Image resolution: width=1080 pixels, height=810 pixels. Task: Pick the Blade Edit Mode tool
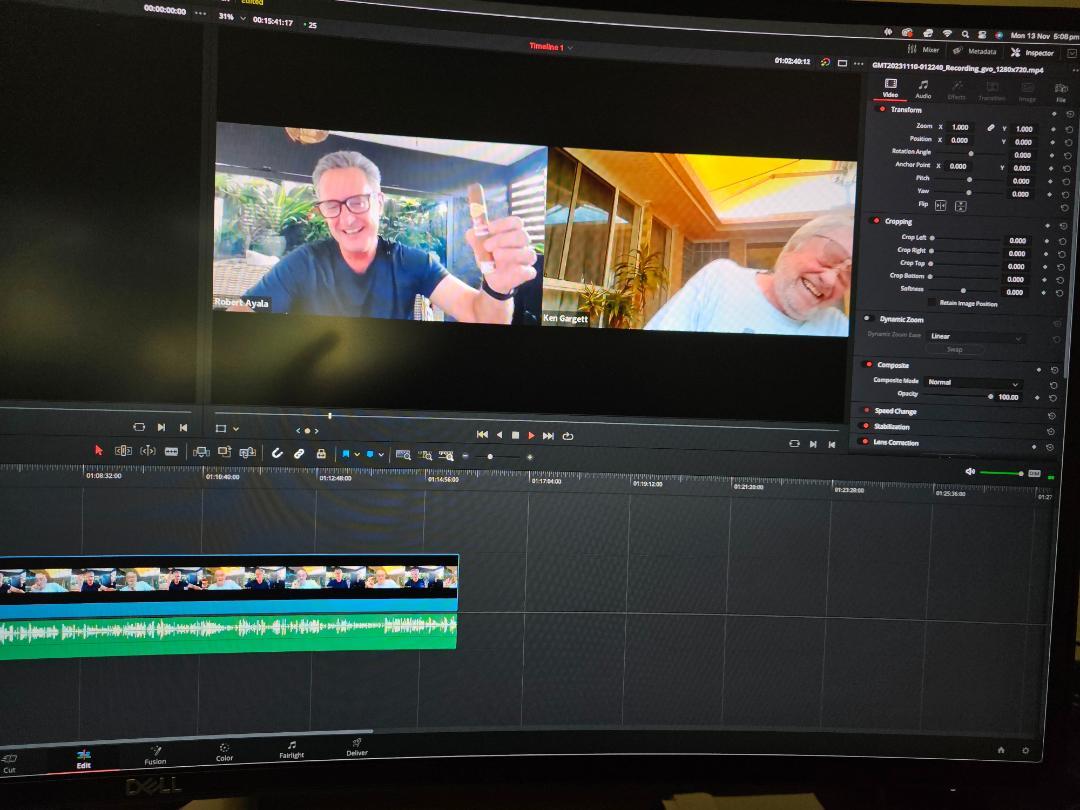click(172, 451)
